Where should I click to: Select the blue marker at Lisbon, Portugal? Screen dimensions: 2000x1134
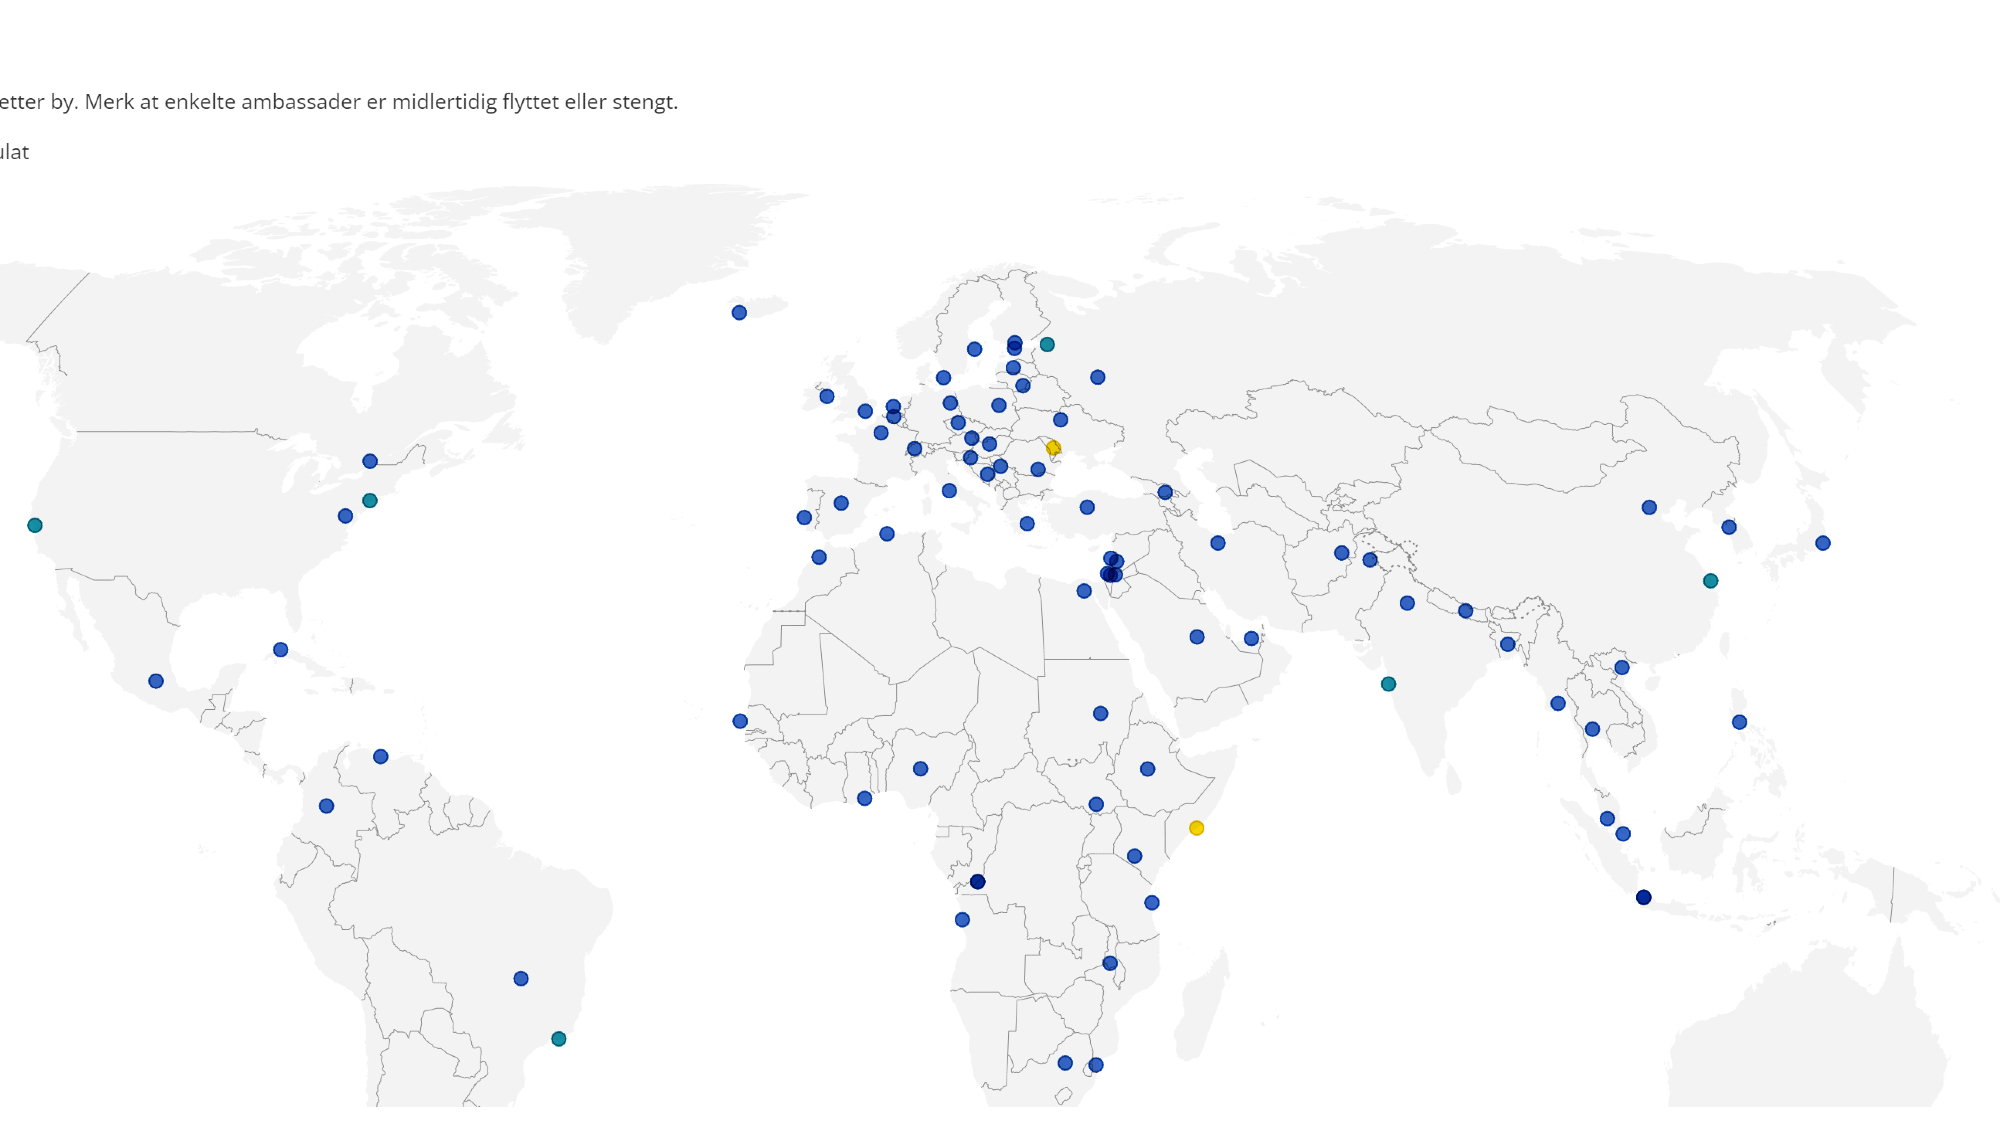coord(804,517)
